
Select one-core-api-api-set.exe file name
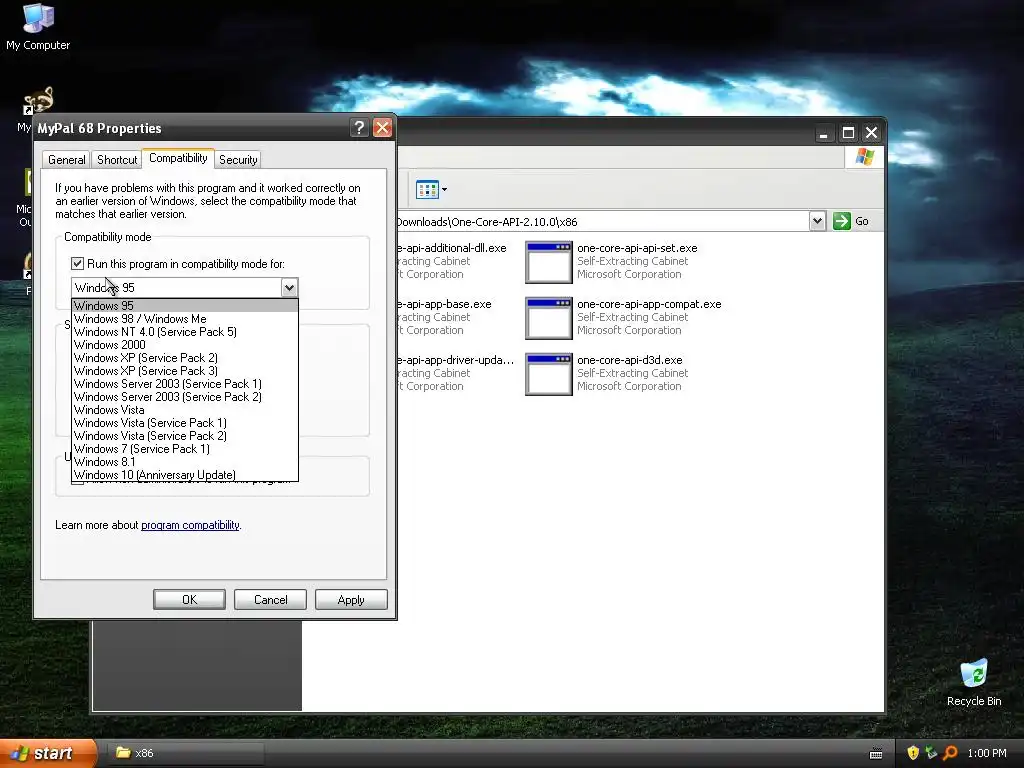(637, 248)
